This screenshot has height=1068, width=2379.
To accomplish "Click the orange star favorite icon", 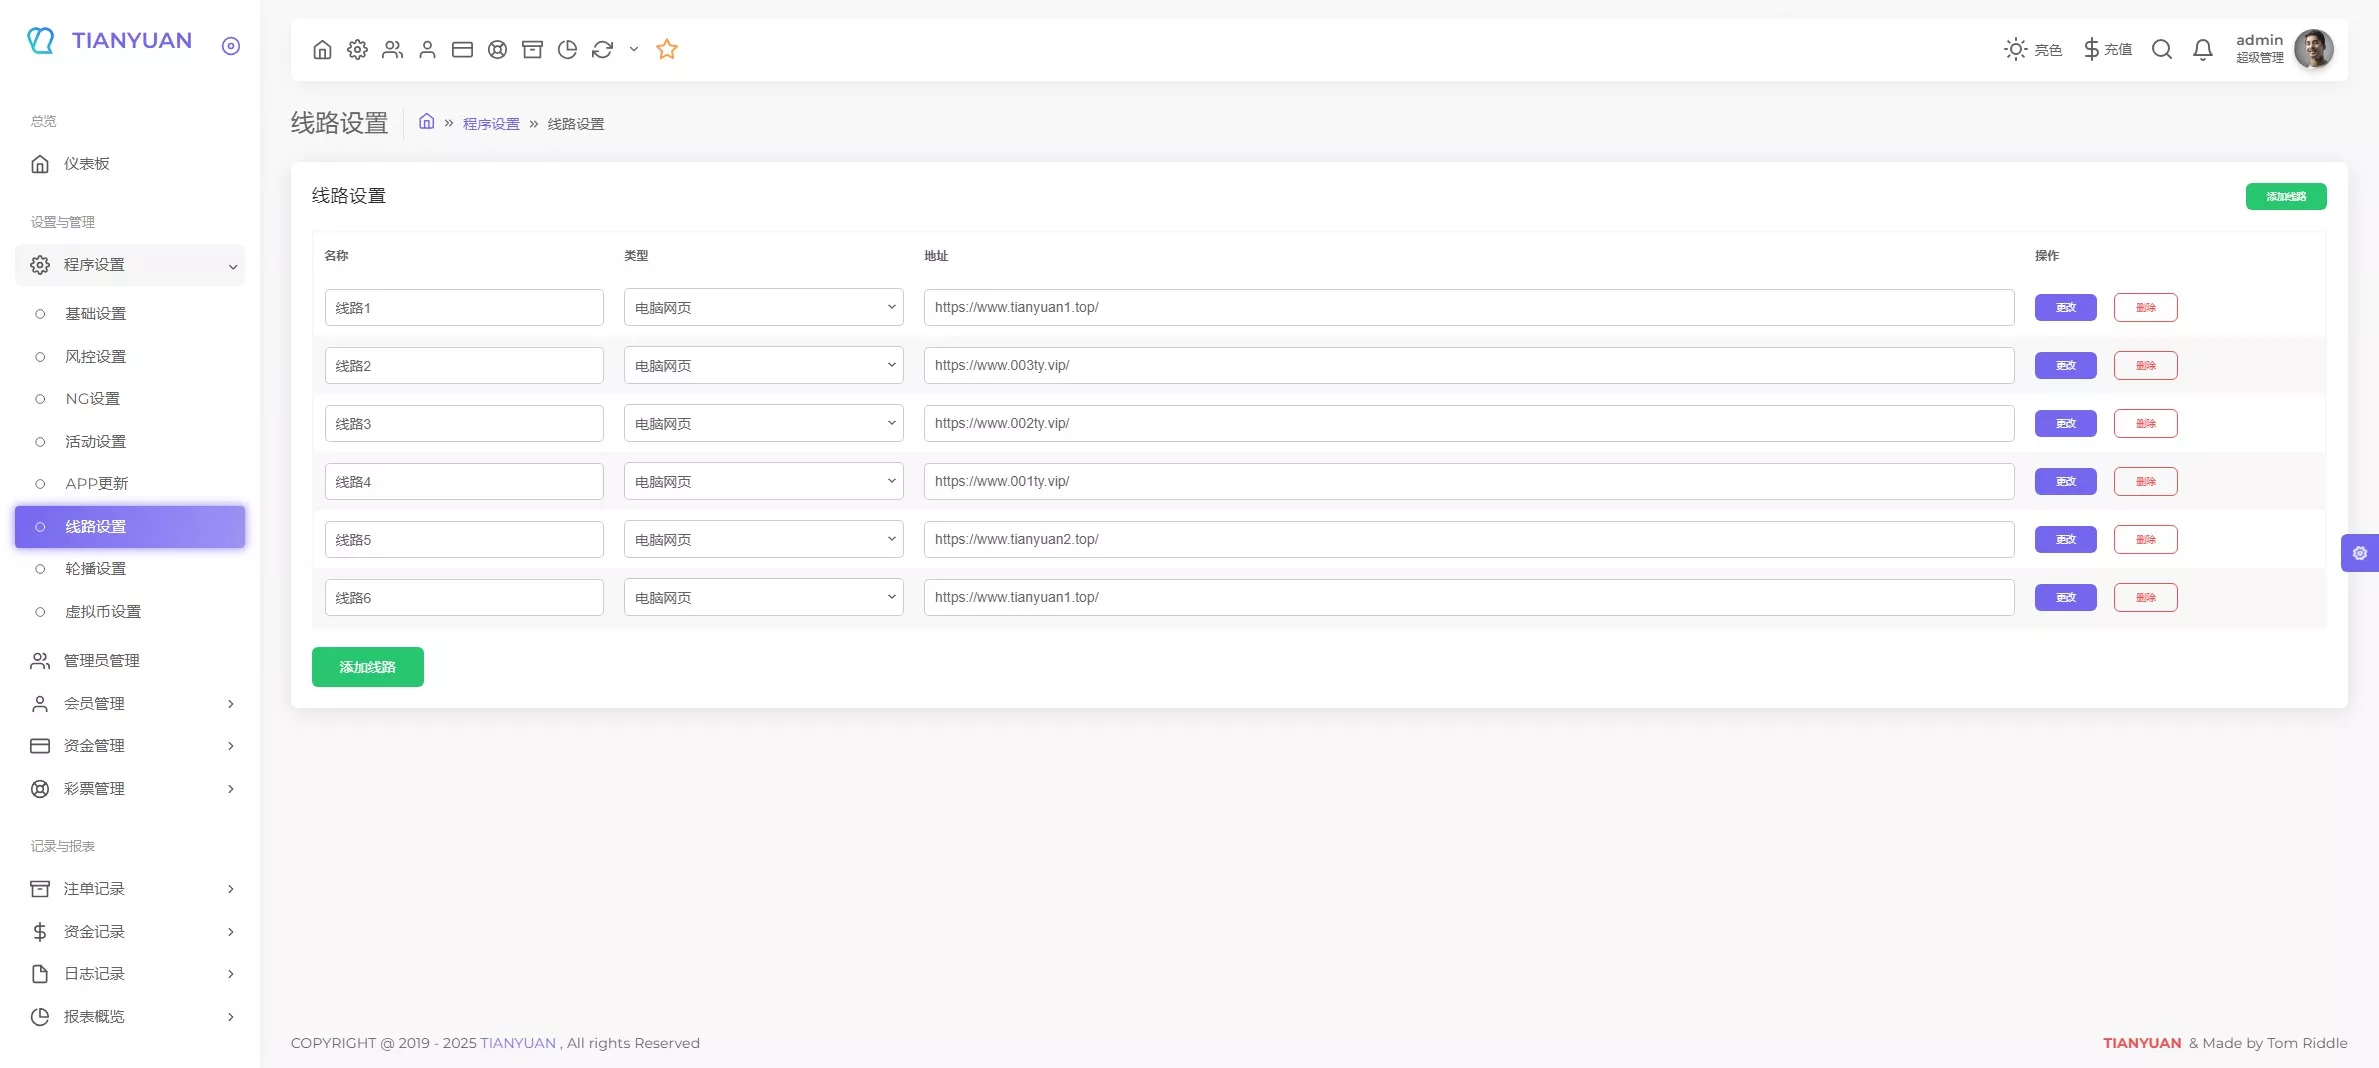I will click(x=667, y=49).
